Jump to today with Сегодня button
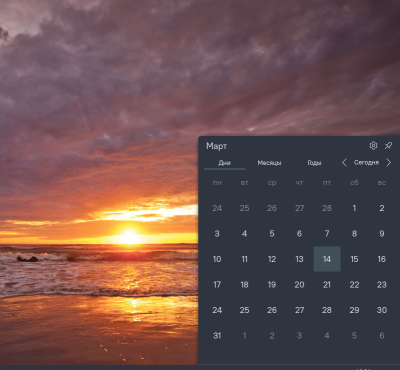The width and height of the screenshot is (400, 370). tap(366, 163)
